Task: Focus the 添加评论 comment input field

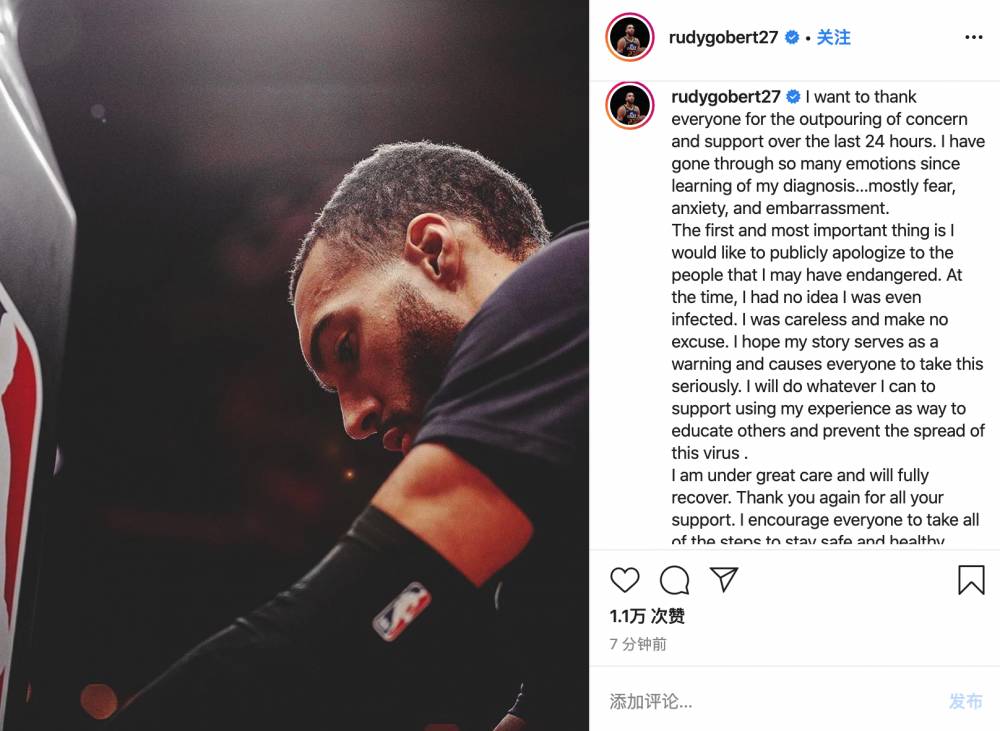Action: pos(772,701)
